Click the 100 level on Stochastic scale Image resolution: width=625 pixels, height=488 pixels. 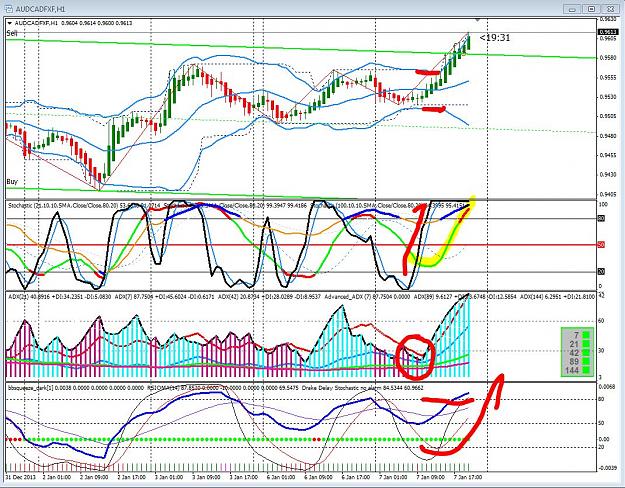(x=603, y=204)
